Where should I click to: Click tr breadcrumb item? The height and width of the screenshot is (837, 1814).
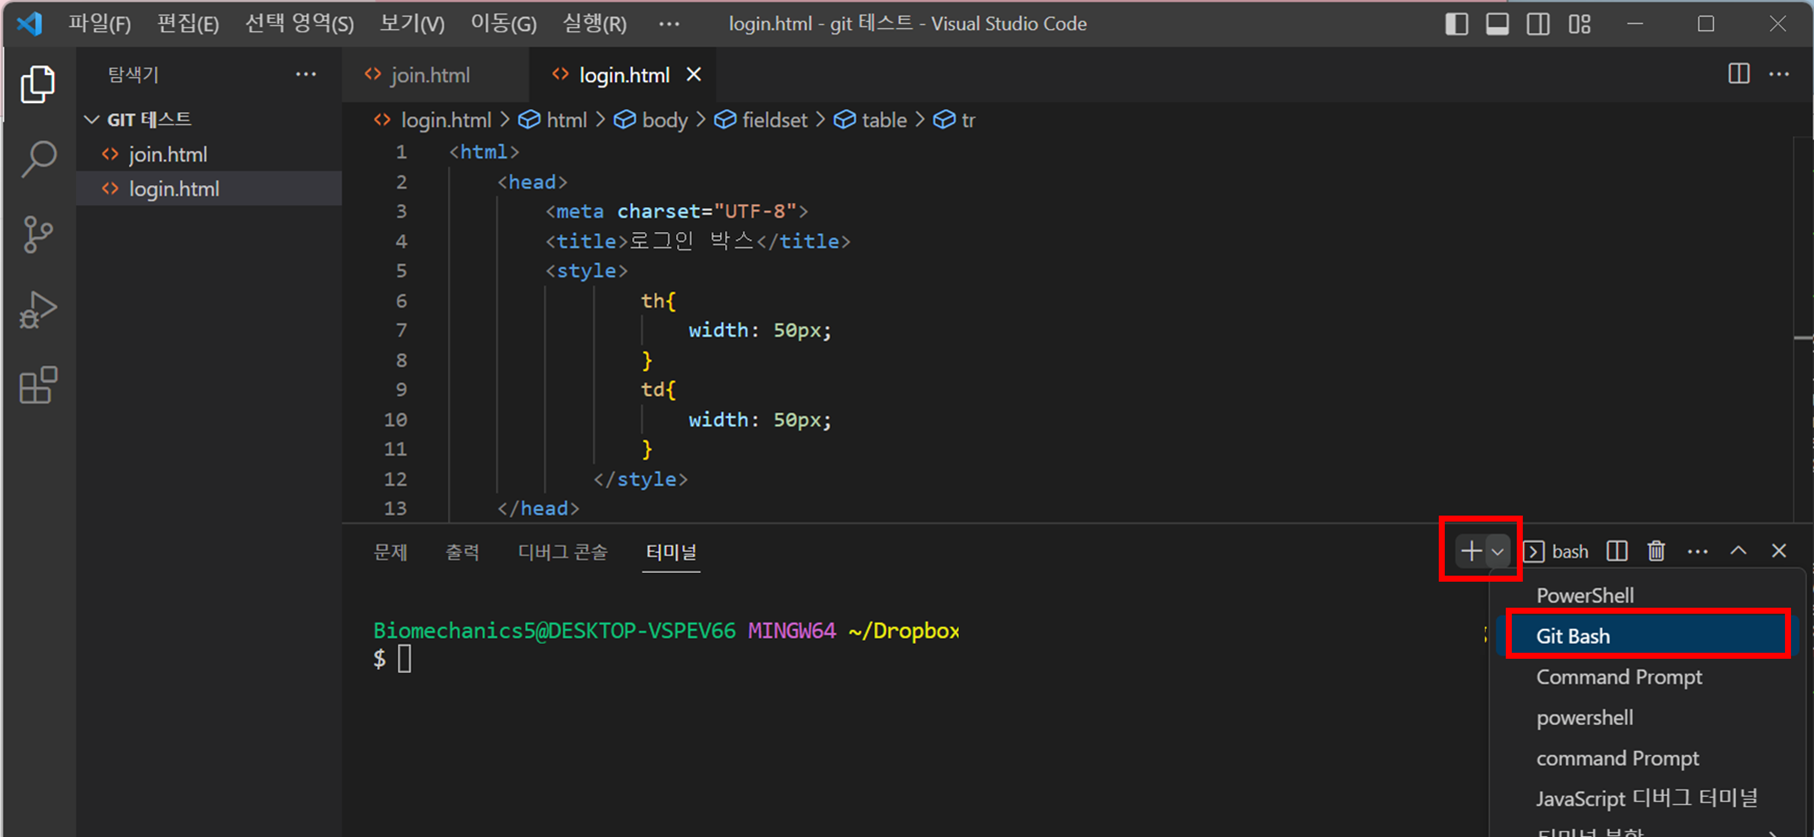[968, 120]
